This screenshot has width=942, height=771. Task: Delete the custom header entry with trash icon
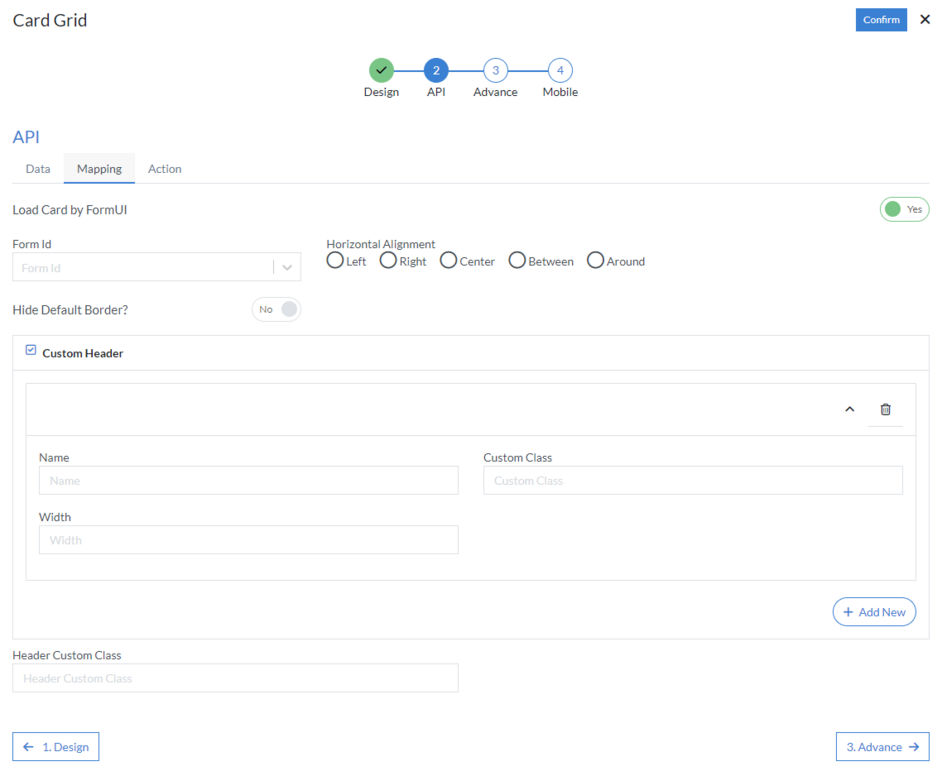[x=885, y=409]
